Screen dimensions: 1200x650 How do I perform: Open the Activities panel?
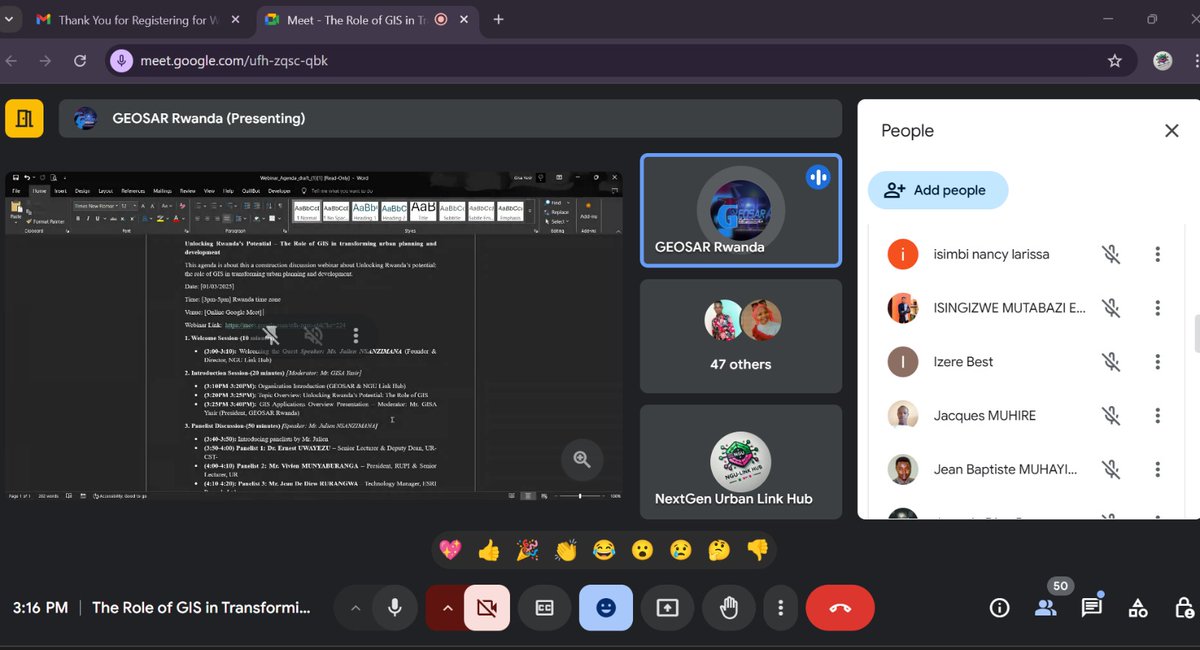tap(1138, 607)
